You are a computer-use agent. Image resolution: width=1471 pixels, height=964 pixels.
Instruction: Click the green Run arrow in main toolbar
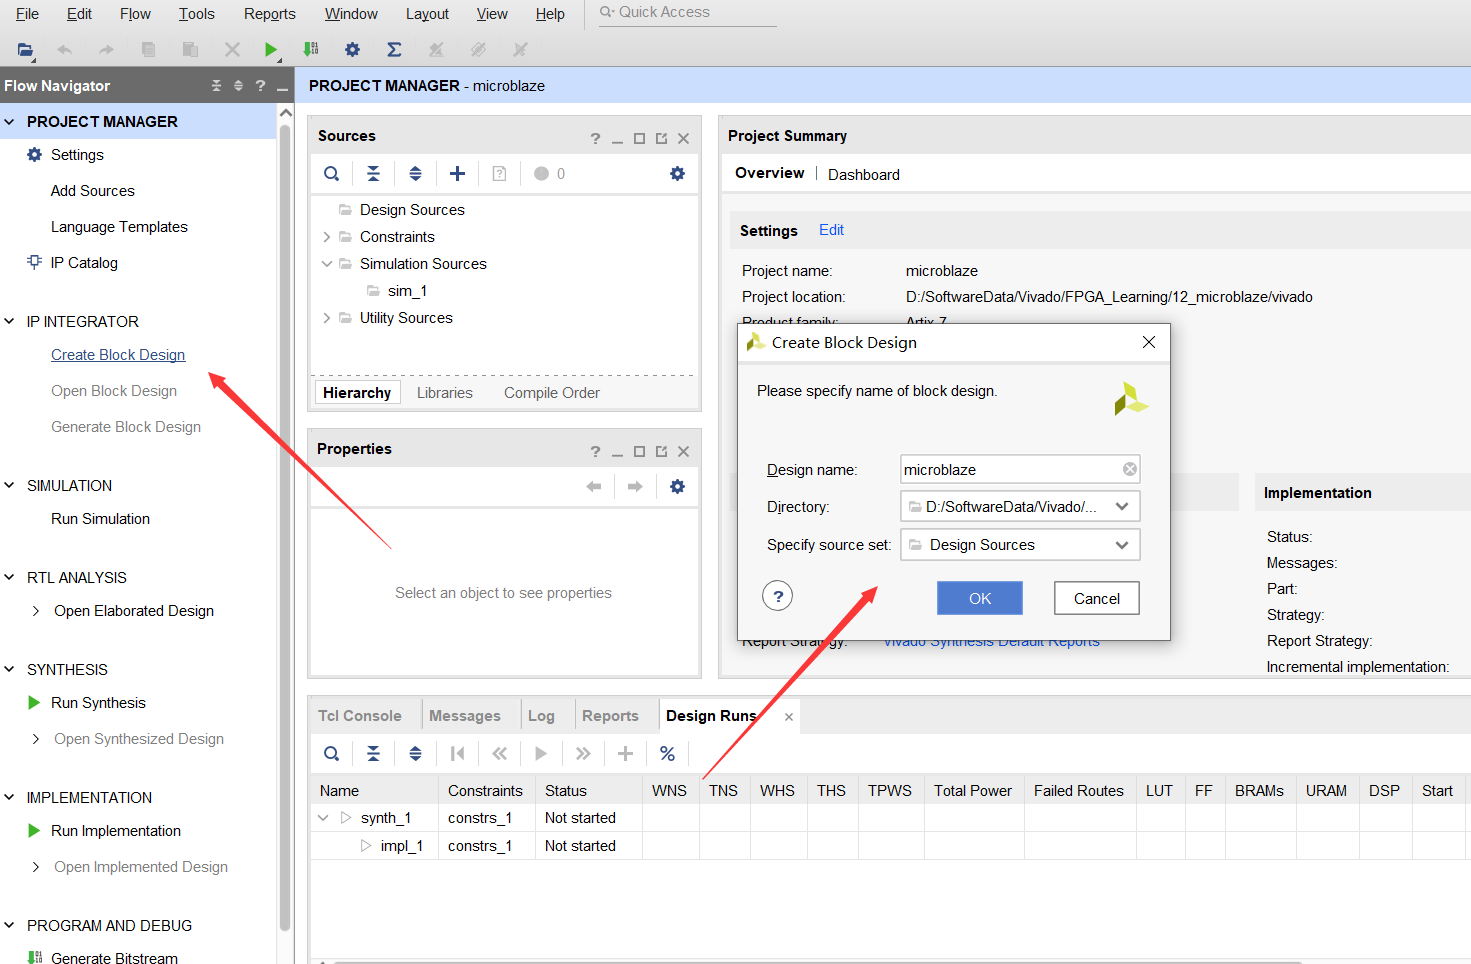[x=270, y=49]
